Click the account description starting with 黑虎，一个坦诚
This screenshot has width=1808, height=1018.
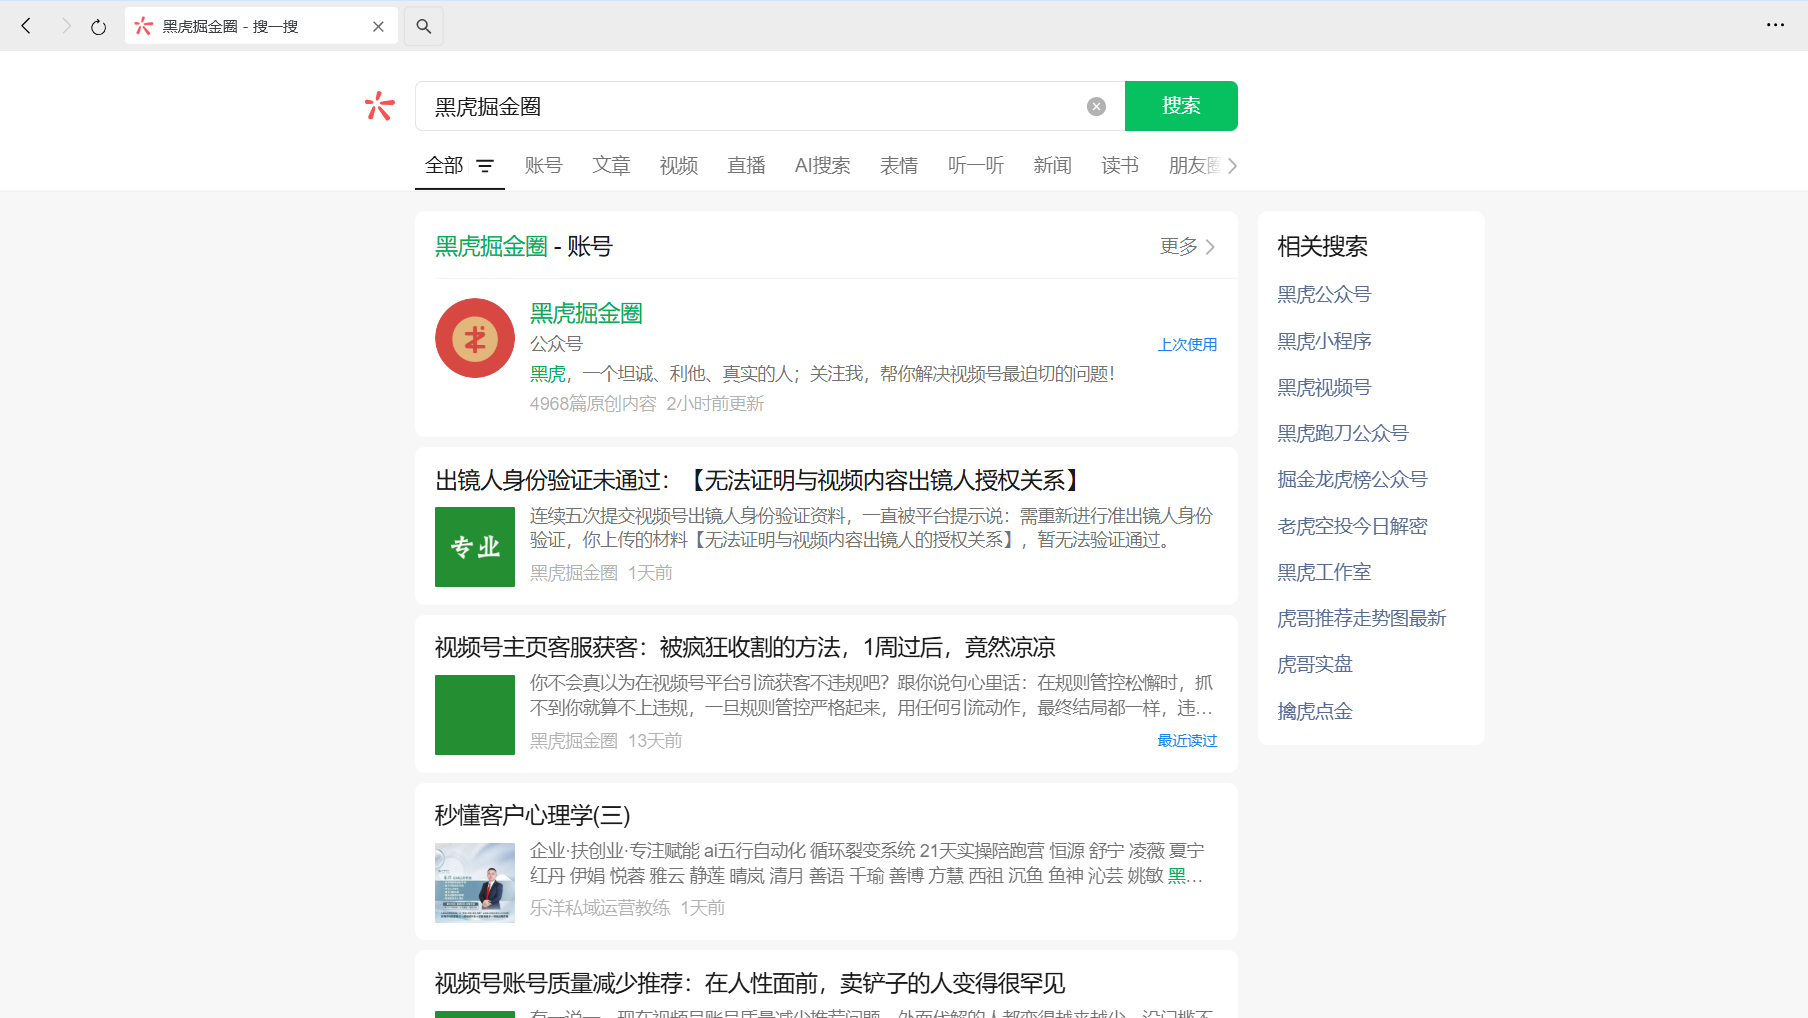pos(822,374)
